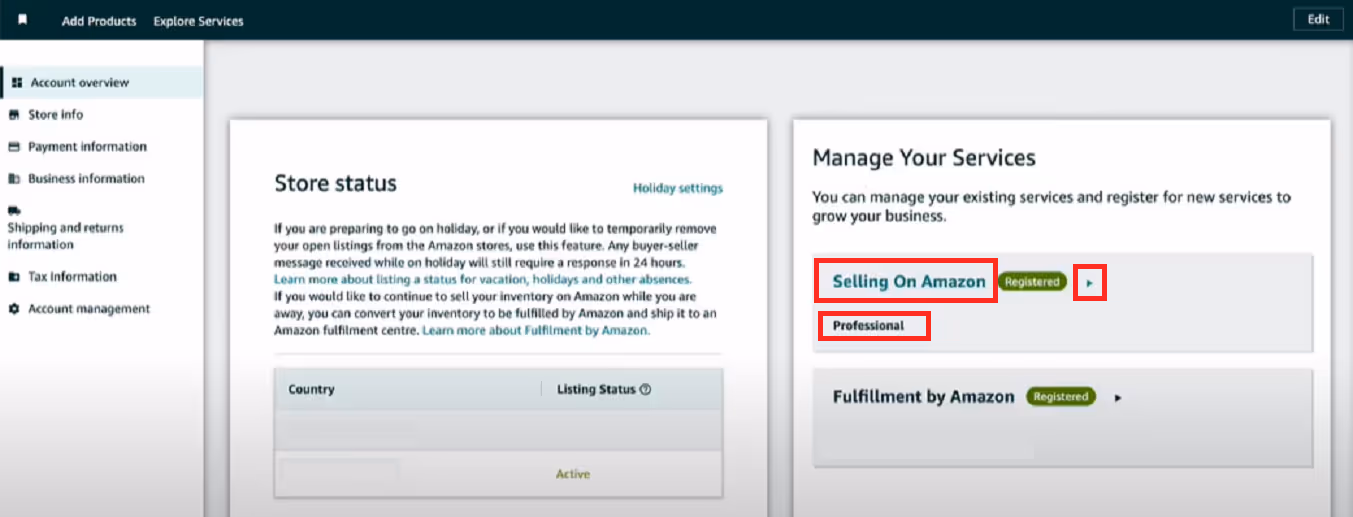Click the Account management gear icon
This screenshot has width=1353, height=517.
tap(14, 309)
